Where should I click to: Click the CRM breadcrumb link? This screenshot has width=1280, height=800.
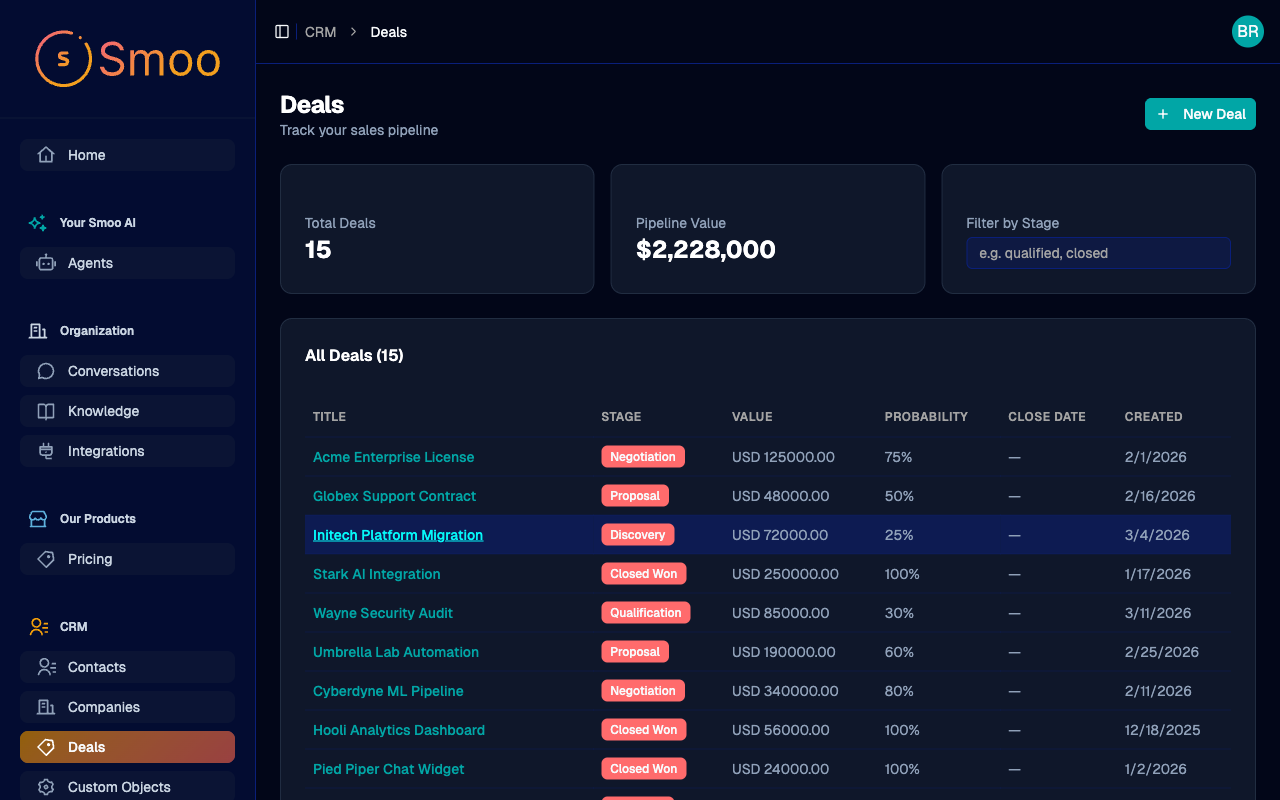click(x=320, y=32)
